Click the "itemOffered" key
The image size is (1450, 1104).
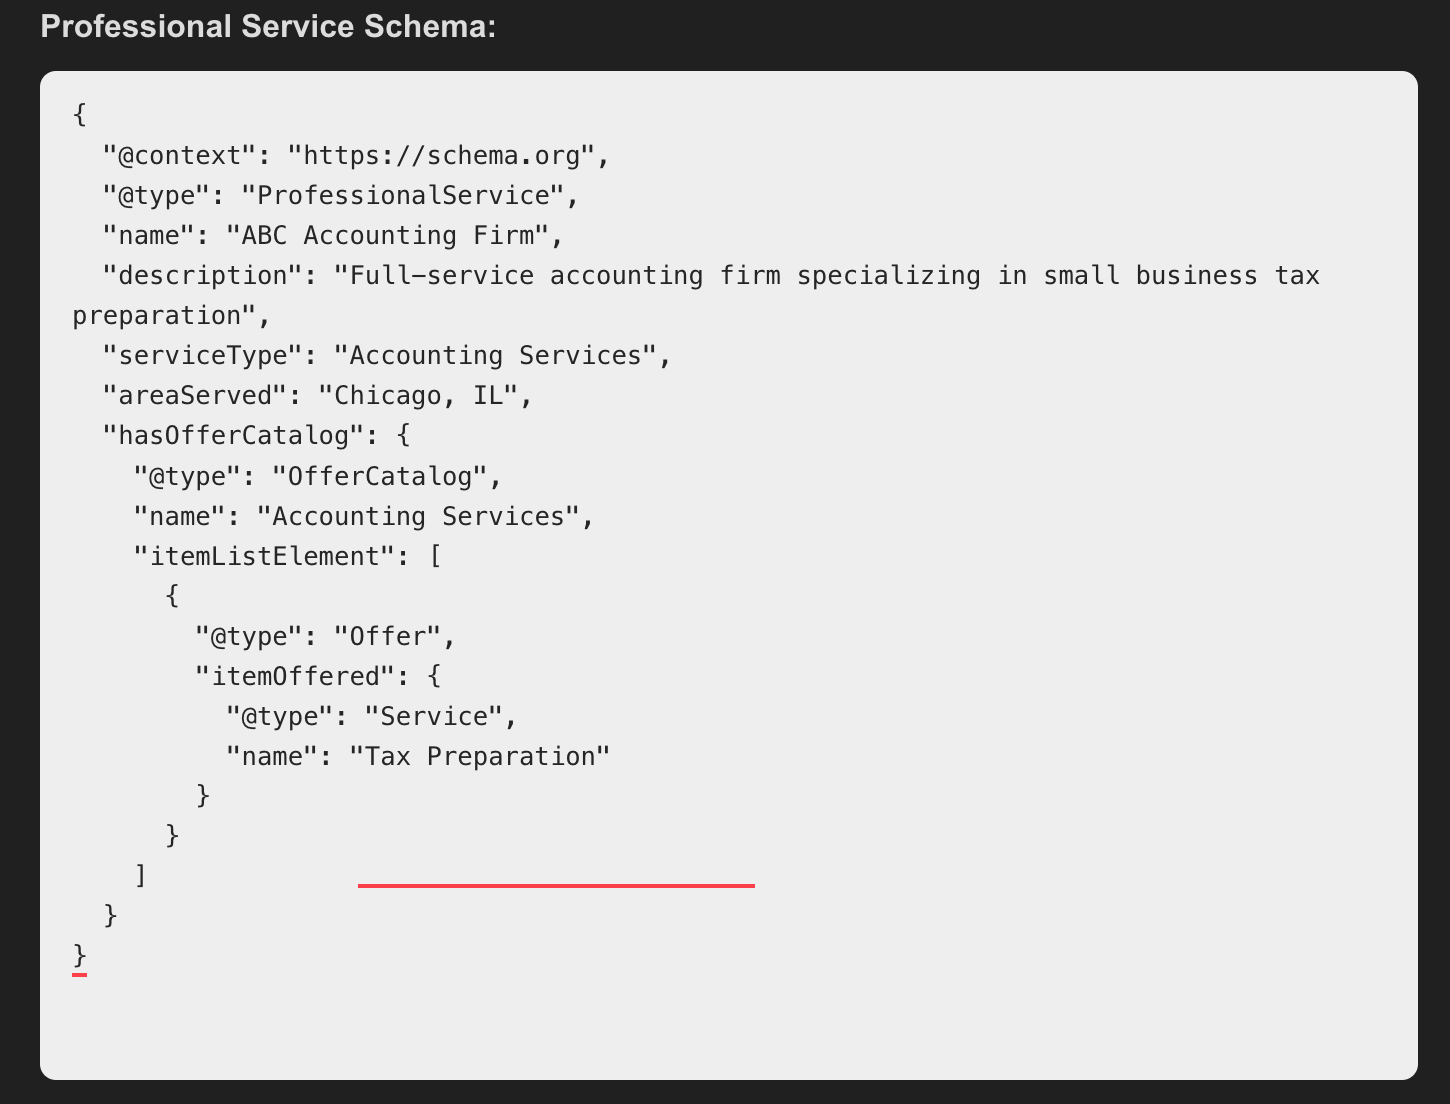pyautogui.click(x=295, y=677)
